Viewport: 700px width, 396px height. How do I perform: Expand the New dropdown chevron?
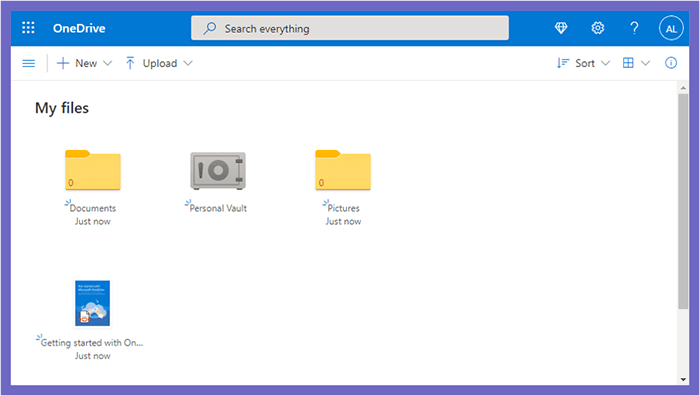108,63
